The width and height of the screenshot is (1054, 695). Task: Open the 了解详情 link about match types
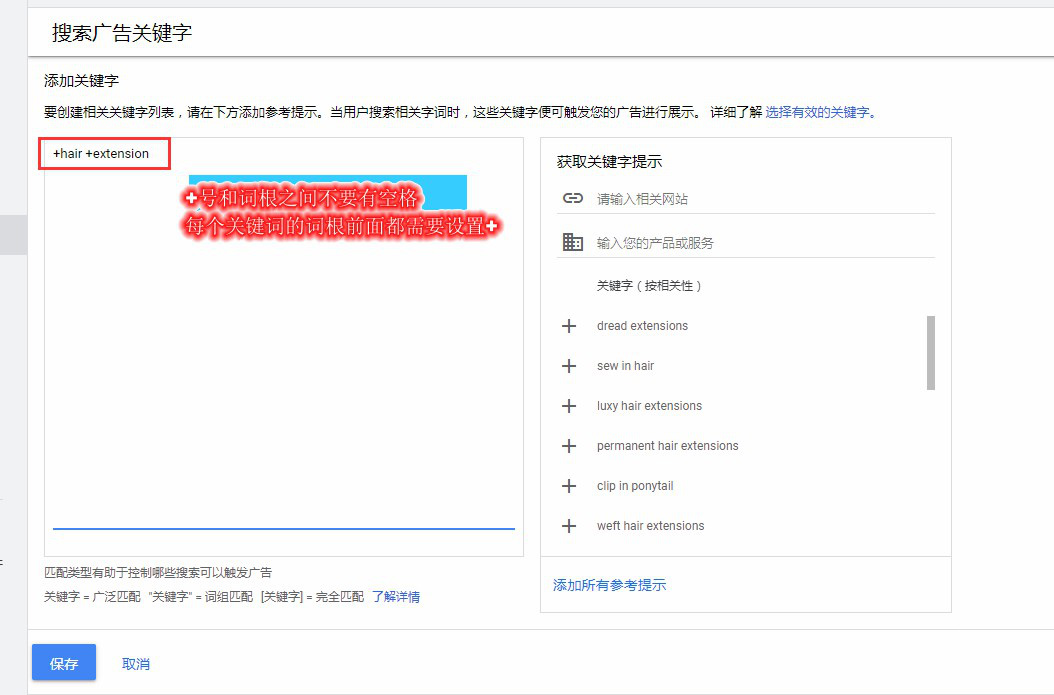[x=396, y=597]
